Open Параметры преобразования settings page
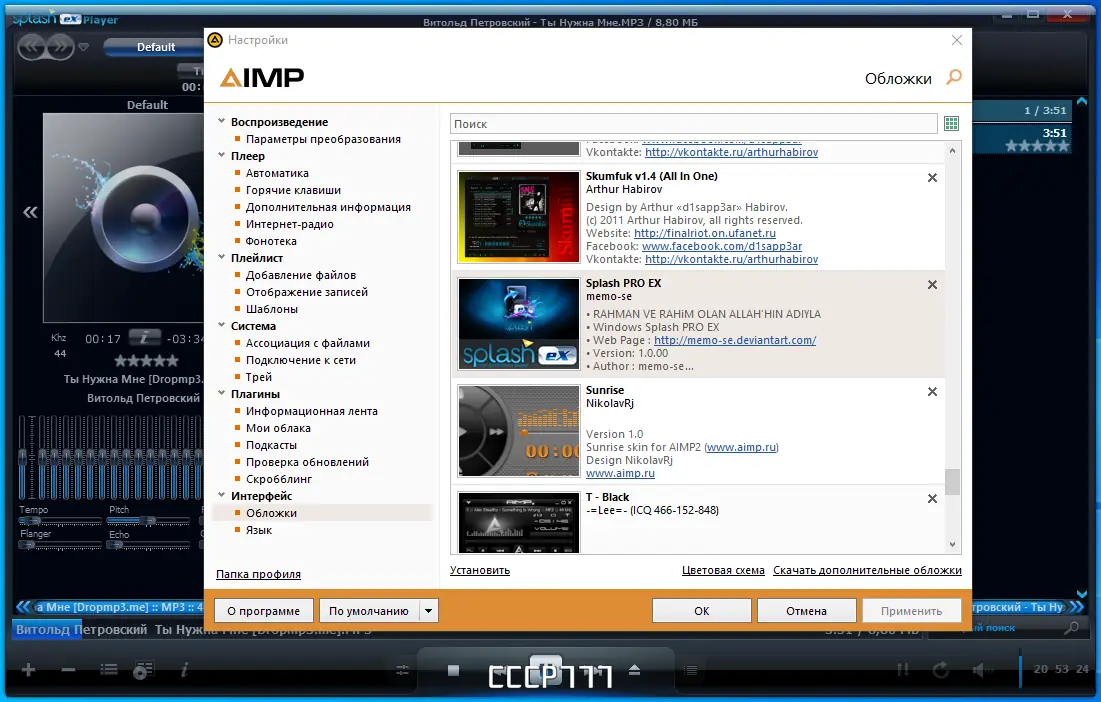This screenshot has height=702, width=1101. click(x=323, y=139)
